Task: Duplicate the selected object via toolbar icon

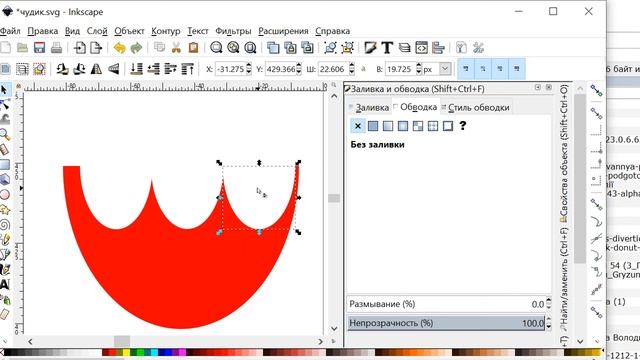Action: 273,48
